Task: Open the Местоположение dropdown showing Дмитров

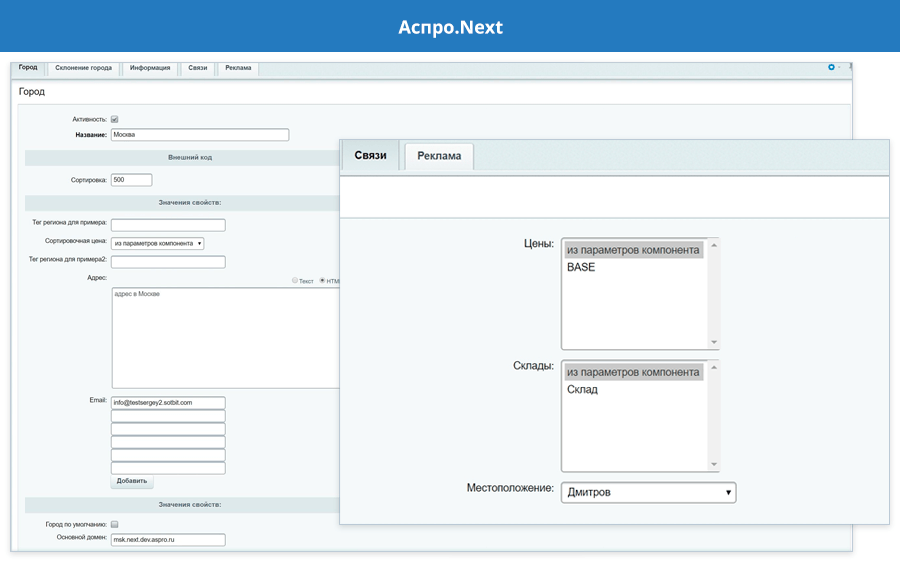Action: click(x=649, y=492)
